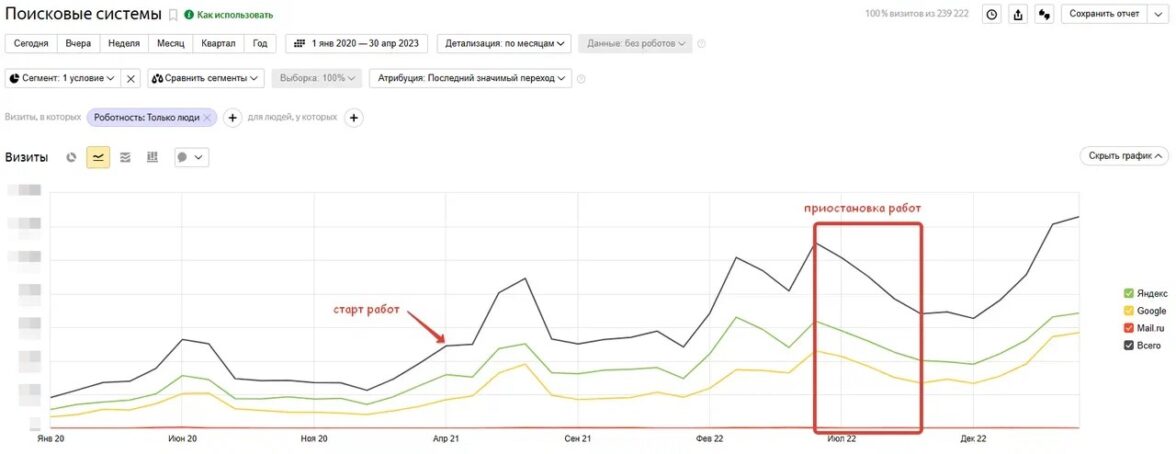
Task: Select the column bar chart view
Action: click(152, 157)
